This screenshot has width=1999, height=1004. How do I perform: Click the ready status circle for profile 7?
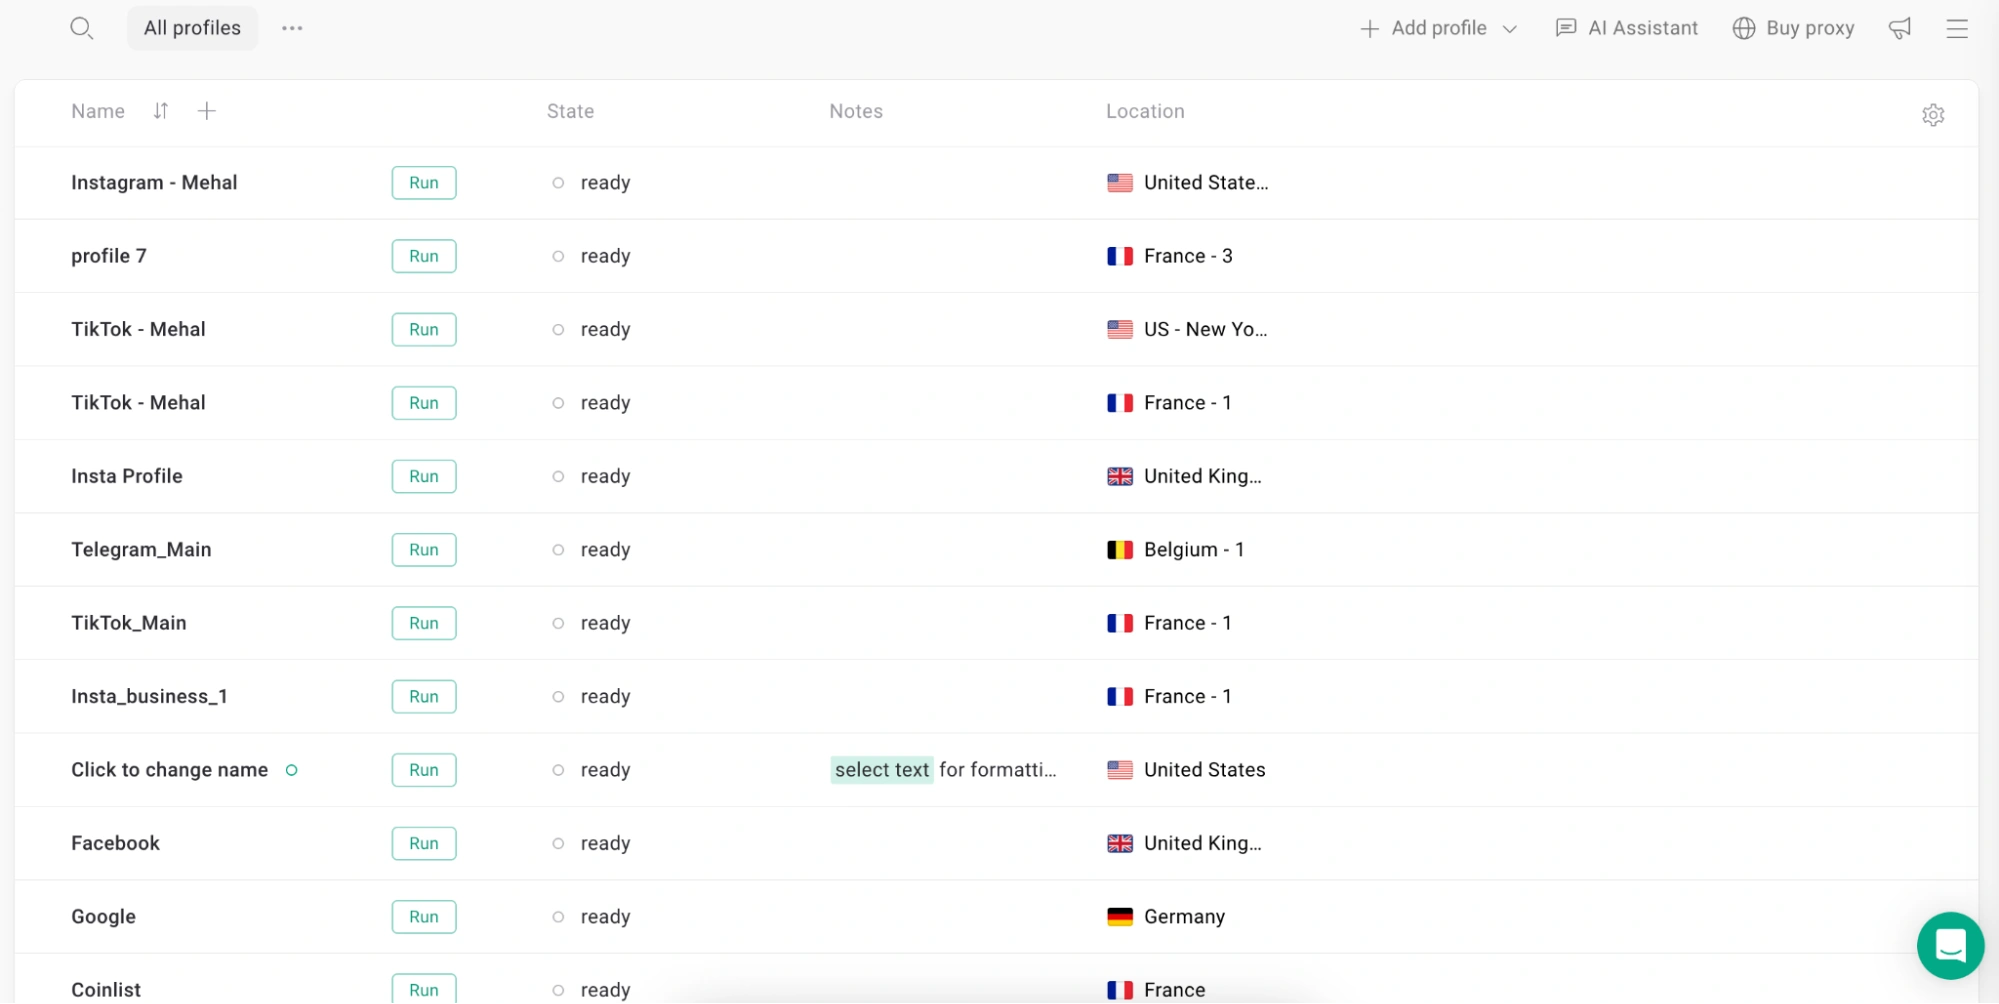(x=558, y=256)
